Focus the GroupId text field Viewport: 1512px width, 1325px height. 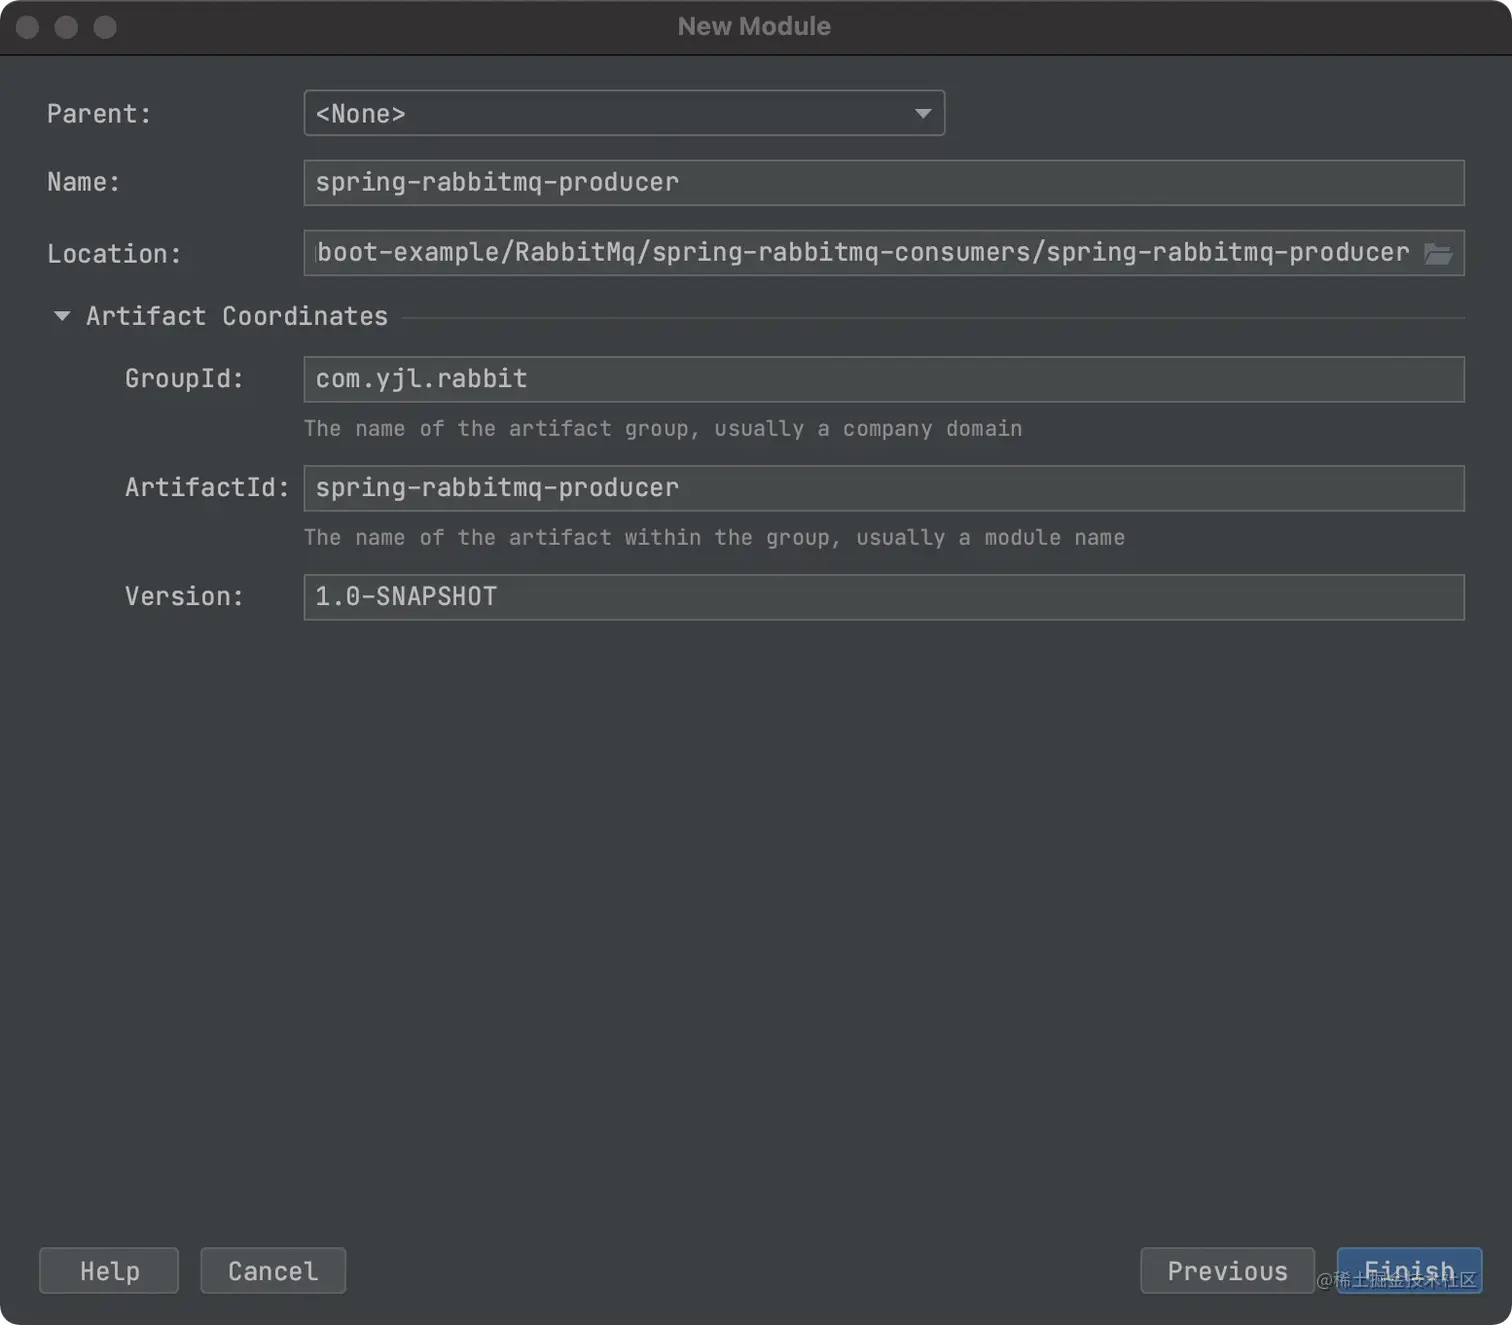click(883, 380)
